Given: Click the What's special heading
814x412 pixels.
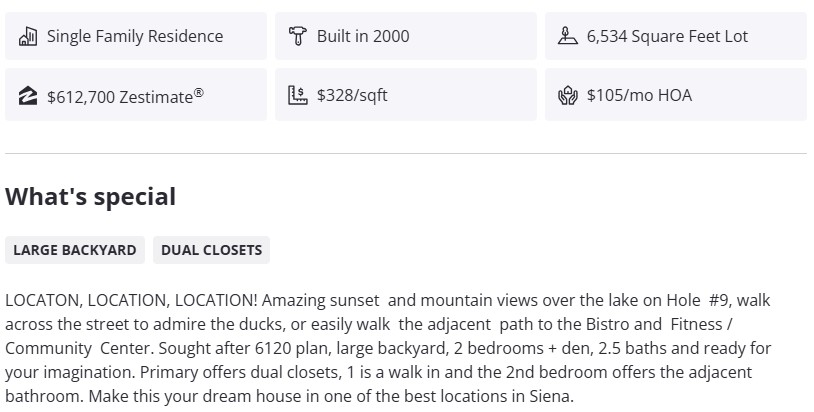Looking at the screenshot, I should (x=90, y=196).
